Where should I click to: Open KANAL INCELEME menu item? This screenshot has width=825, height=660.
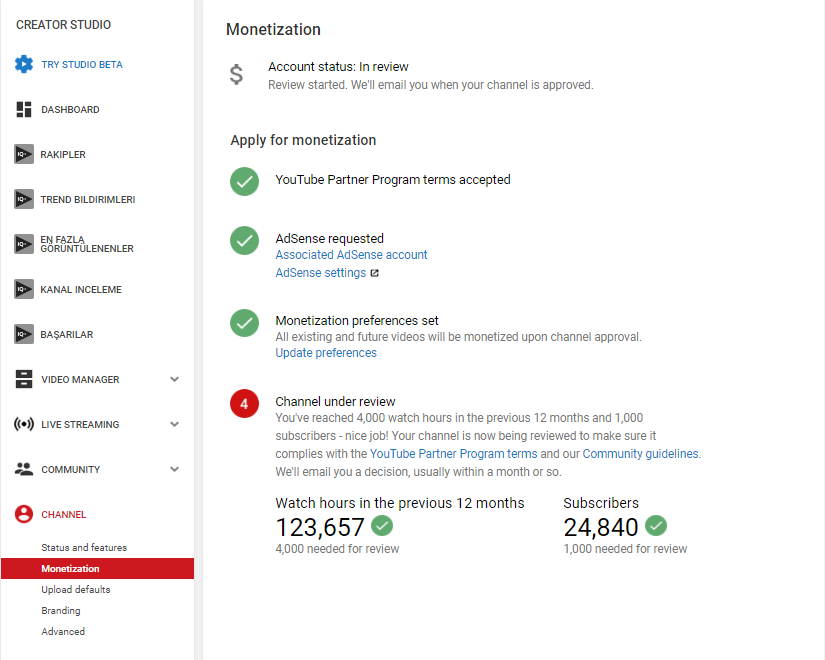pos(81,289)
